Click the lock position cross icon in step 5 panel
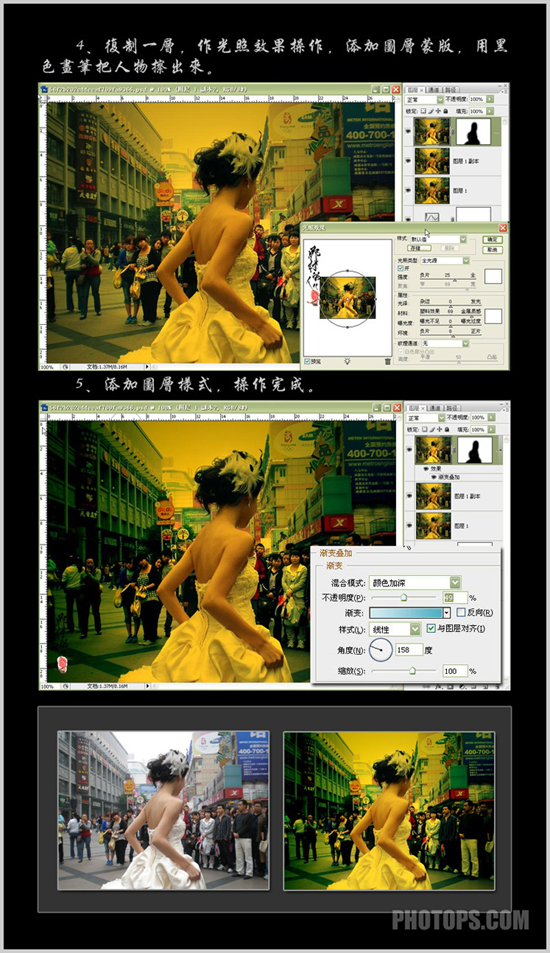The width and height of the screenshot is (550, 953). coord(439,429)
